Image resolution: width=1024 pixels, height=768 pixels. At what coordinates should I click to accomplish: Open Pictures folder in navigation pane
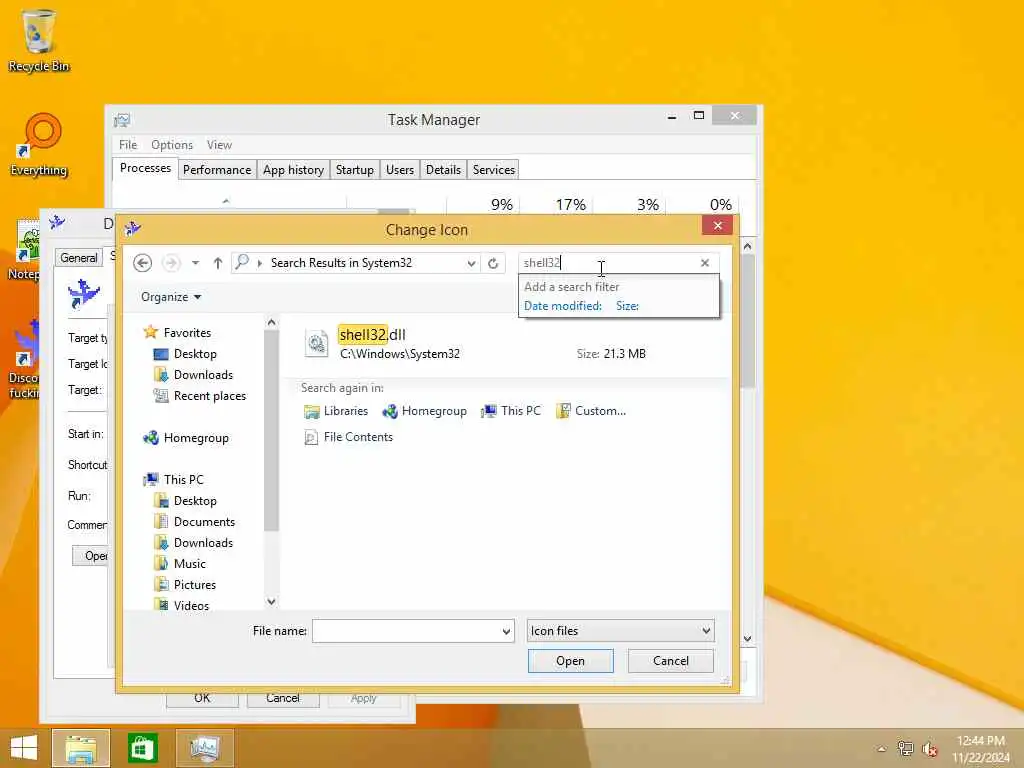(x=185, y=584)
